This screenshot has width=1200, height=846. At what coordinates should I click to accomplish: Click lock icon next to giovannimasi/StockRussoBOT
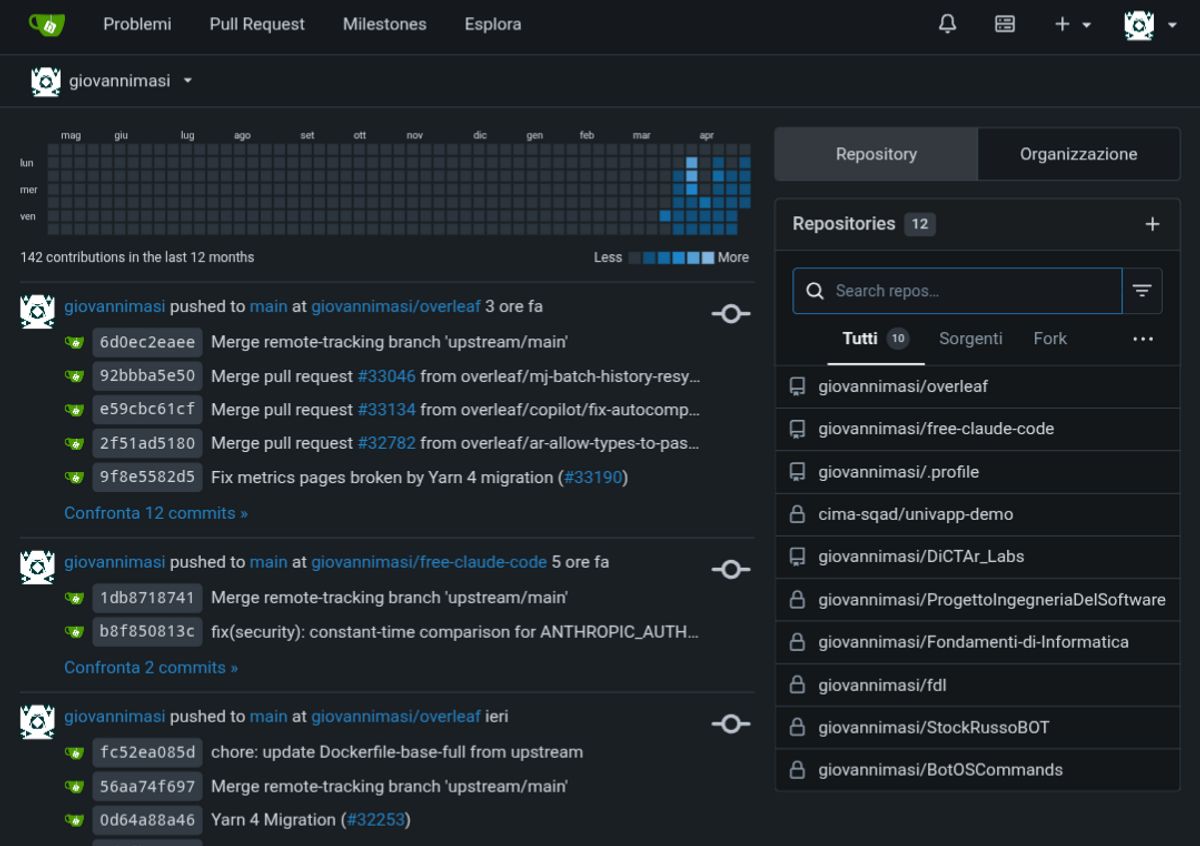pos(797,727)
